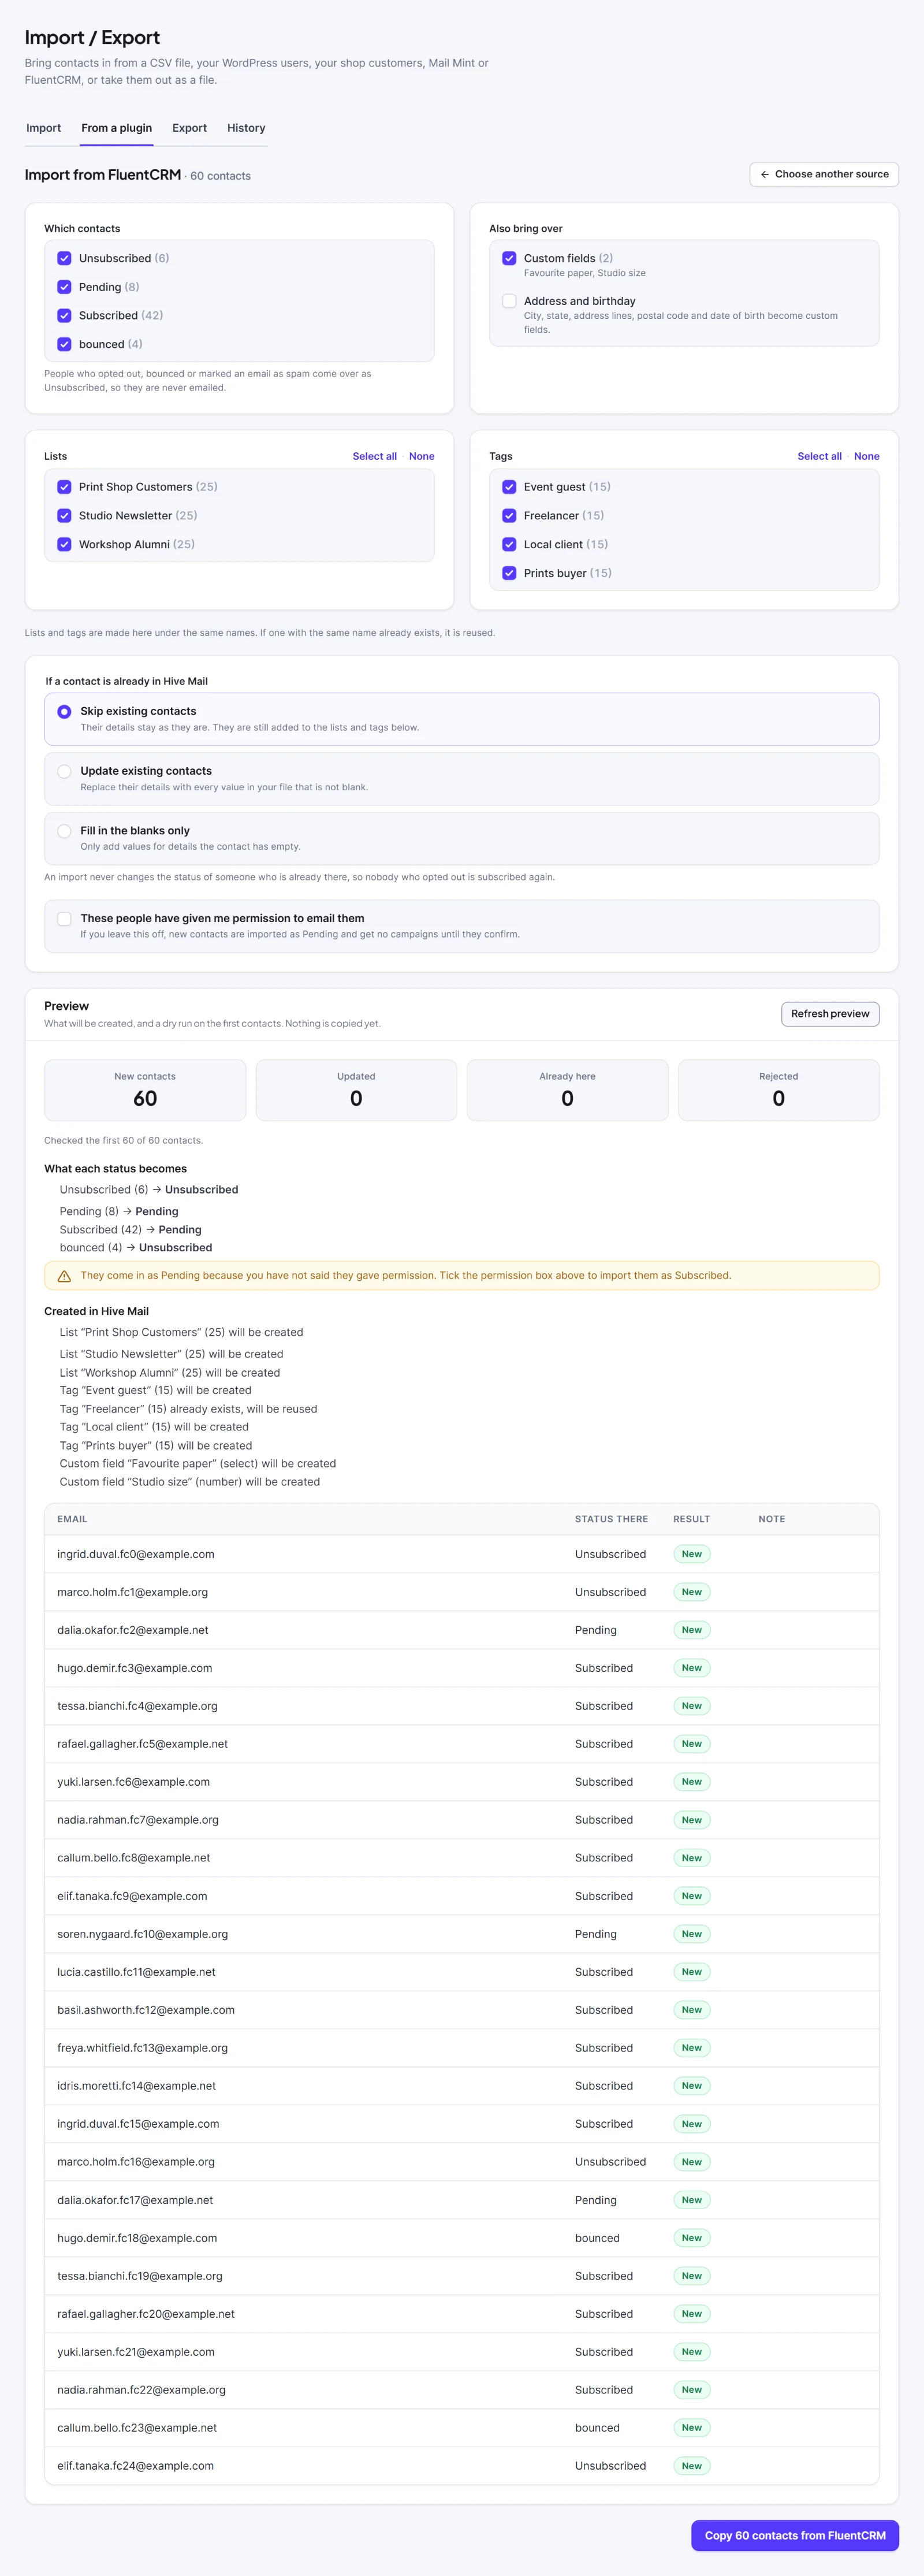Viewport: 924px width, 2576px height.
Task: Uncheck the Freelancer tag checkbox
Action: click(x=509, y=516)
